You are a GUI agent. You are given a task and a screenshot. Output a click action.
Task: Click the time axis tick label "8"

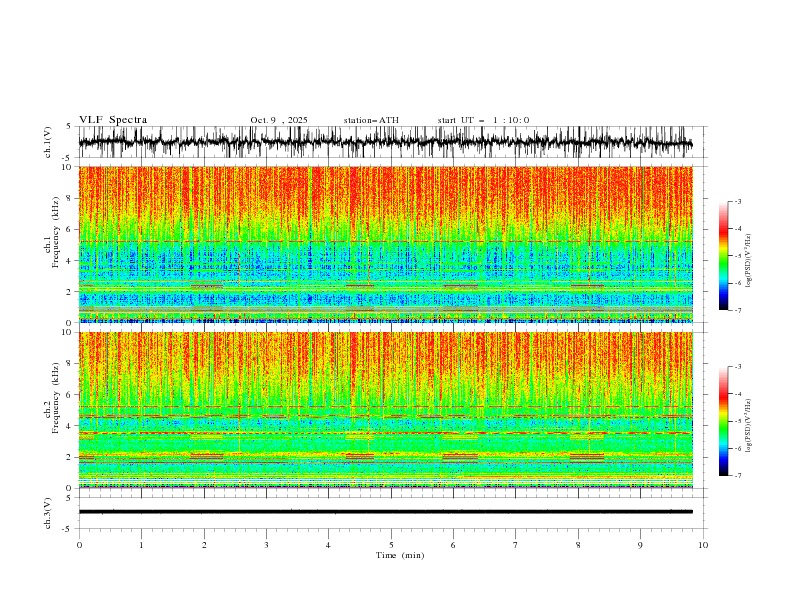coord(578,545)
